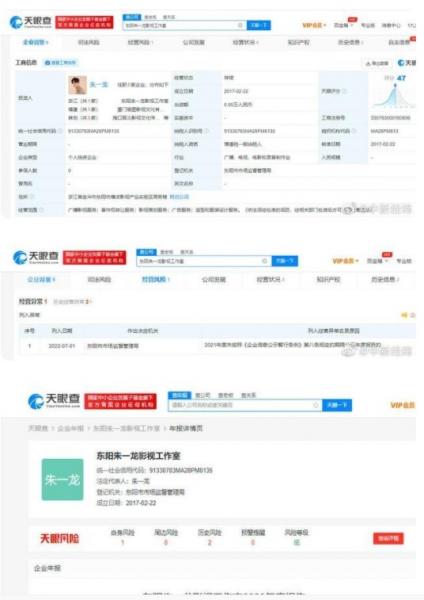This screenshot has height=600, width=424.
Task: Select the 历史信息 tab in the middle panel
Action: 385,279
